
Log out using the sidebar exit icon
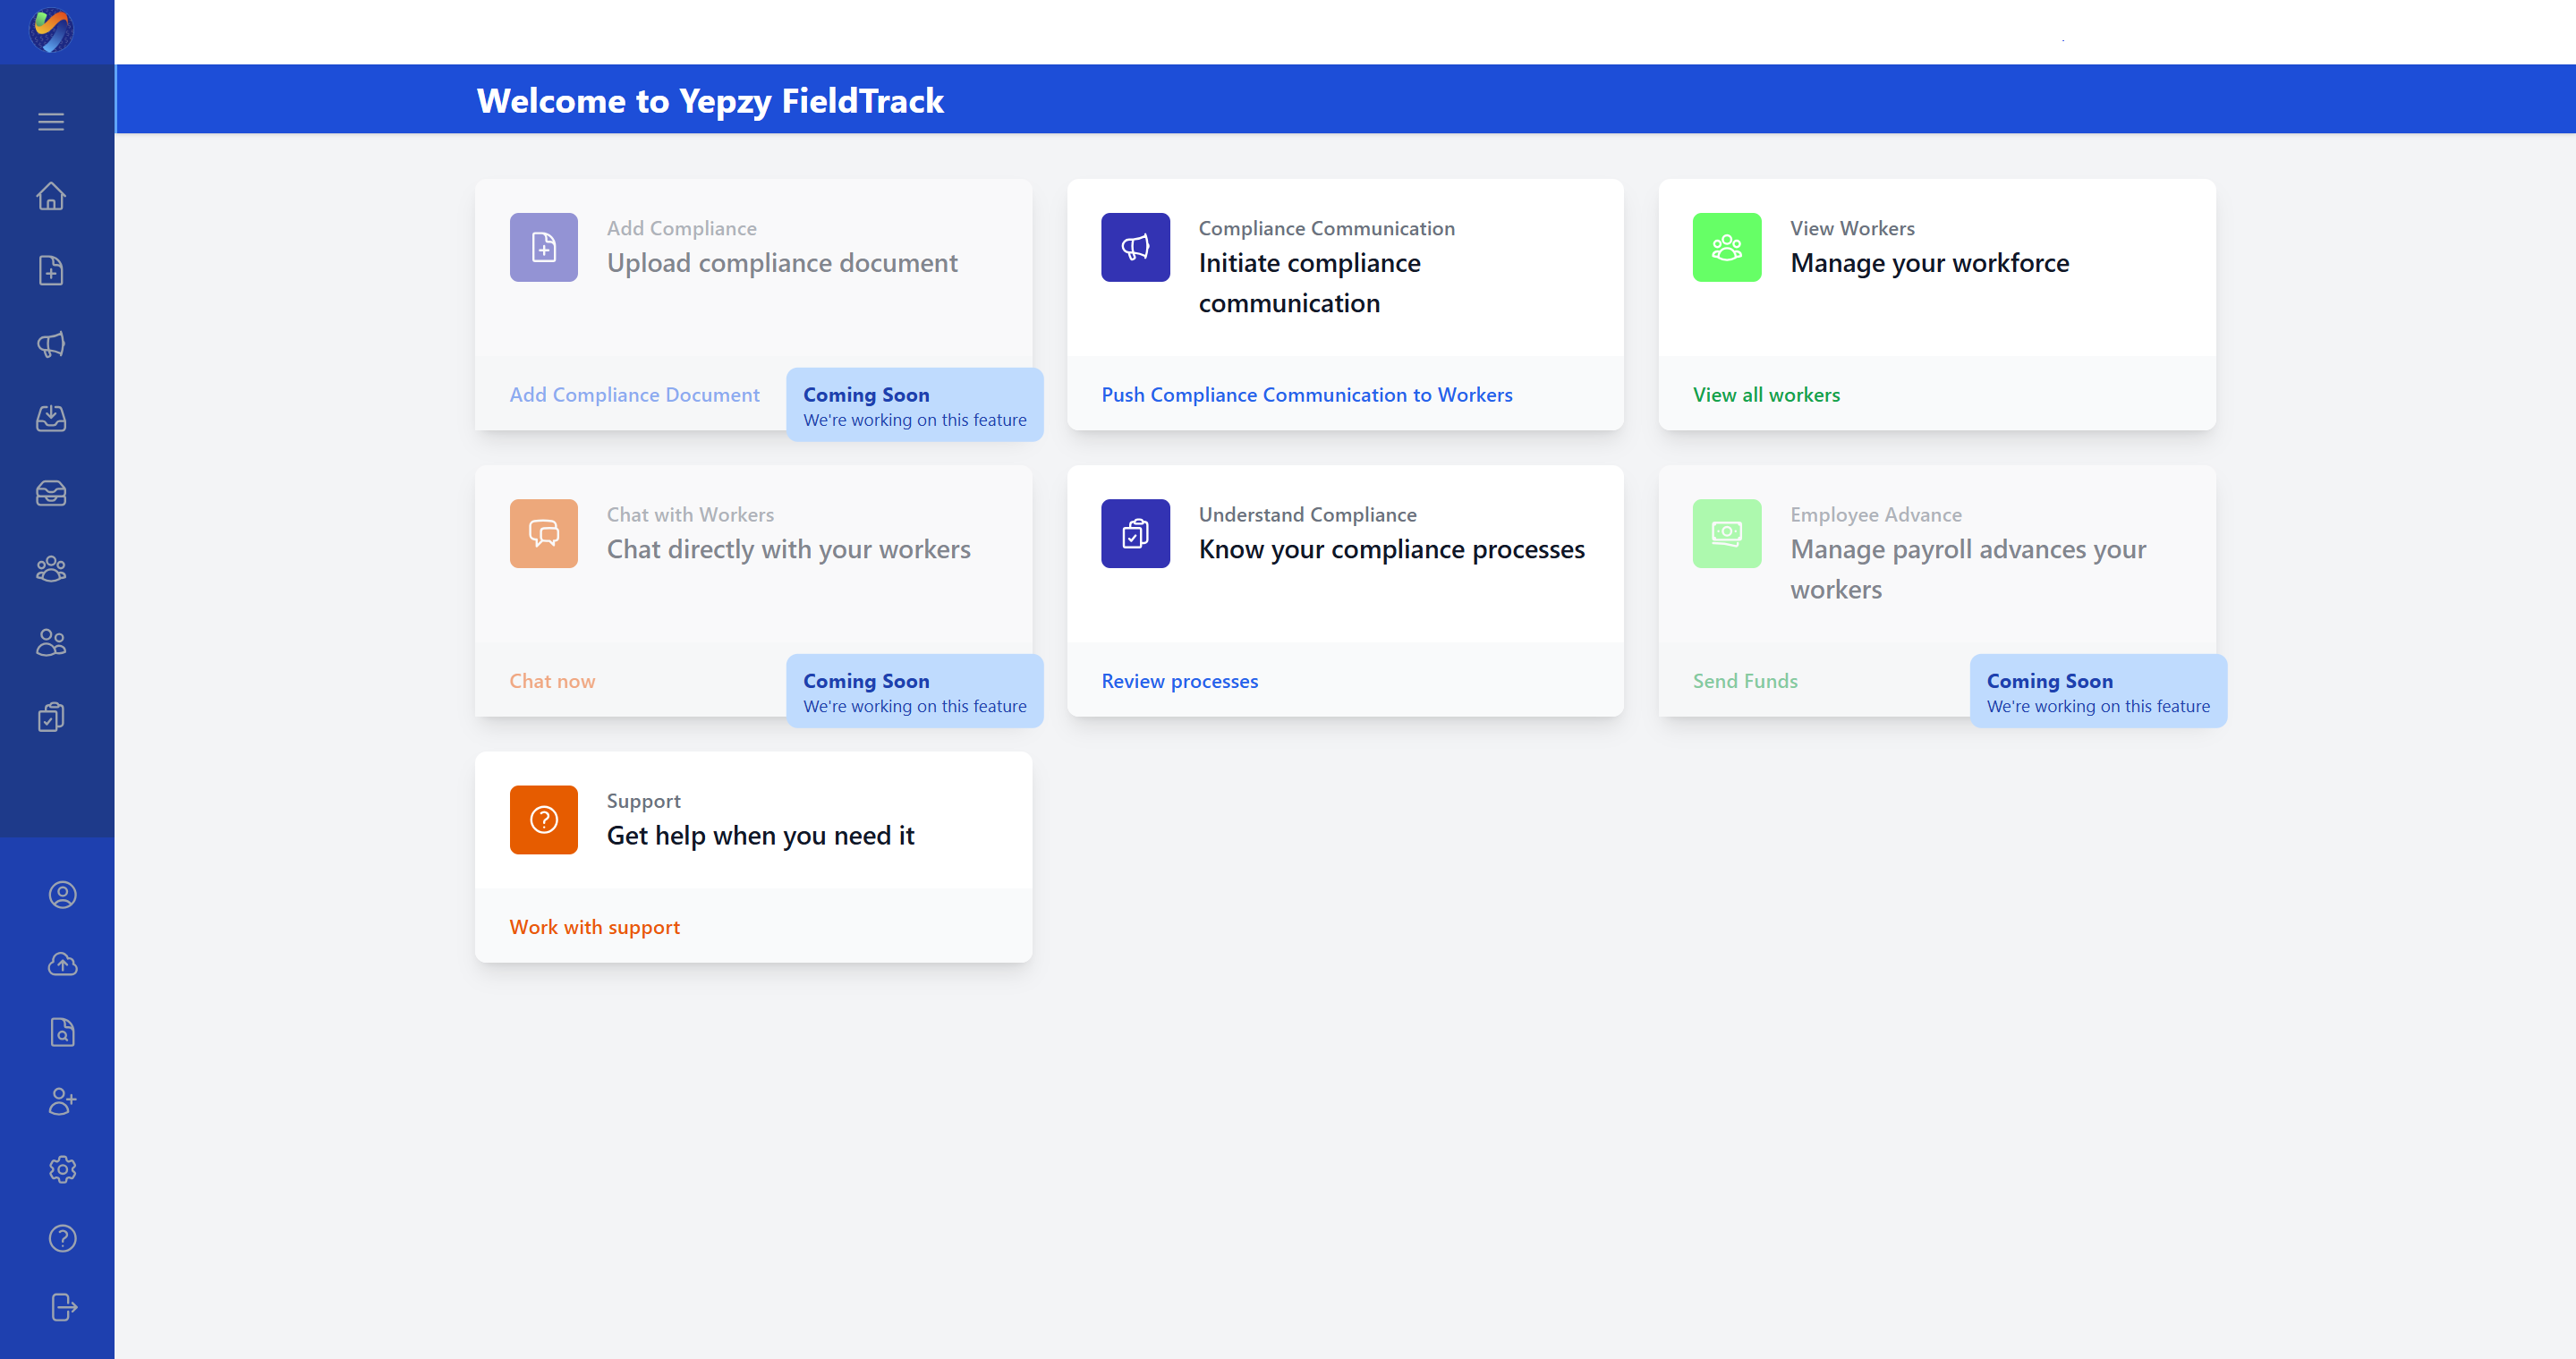pyautogui.click(x=62, y=1306)
